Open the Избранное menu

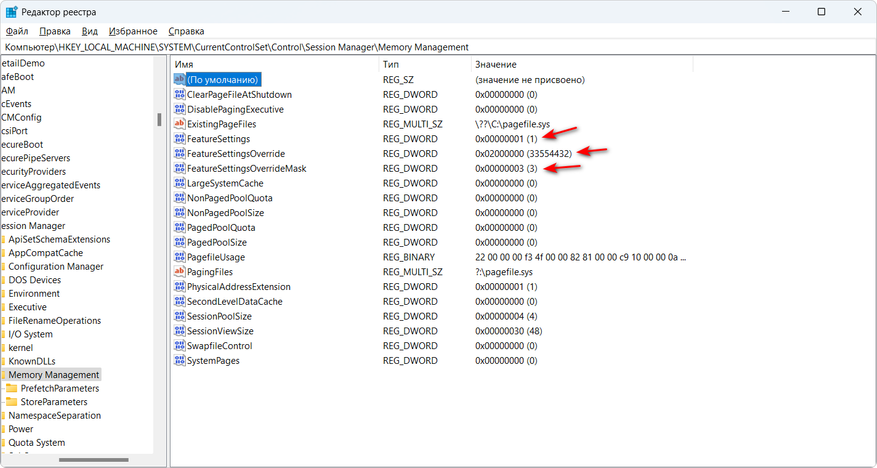tap(133, 31)
